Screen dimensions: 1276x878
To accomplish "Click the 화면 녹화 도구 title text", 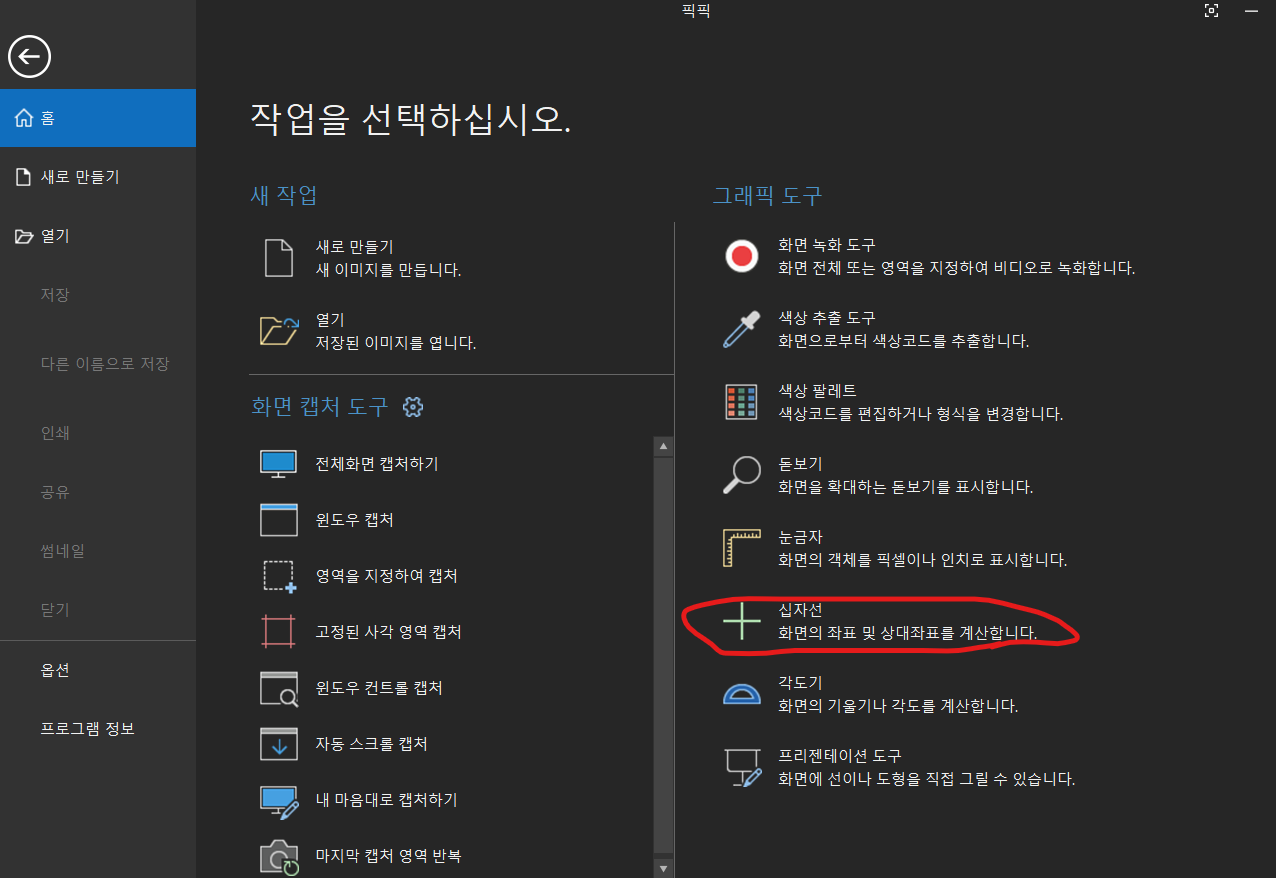I will coord(827,245).
